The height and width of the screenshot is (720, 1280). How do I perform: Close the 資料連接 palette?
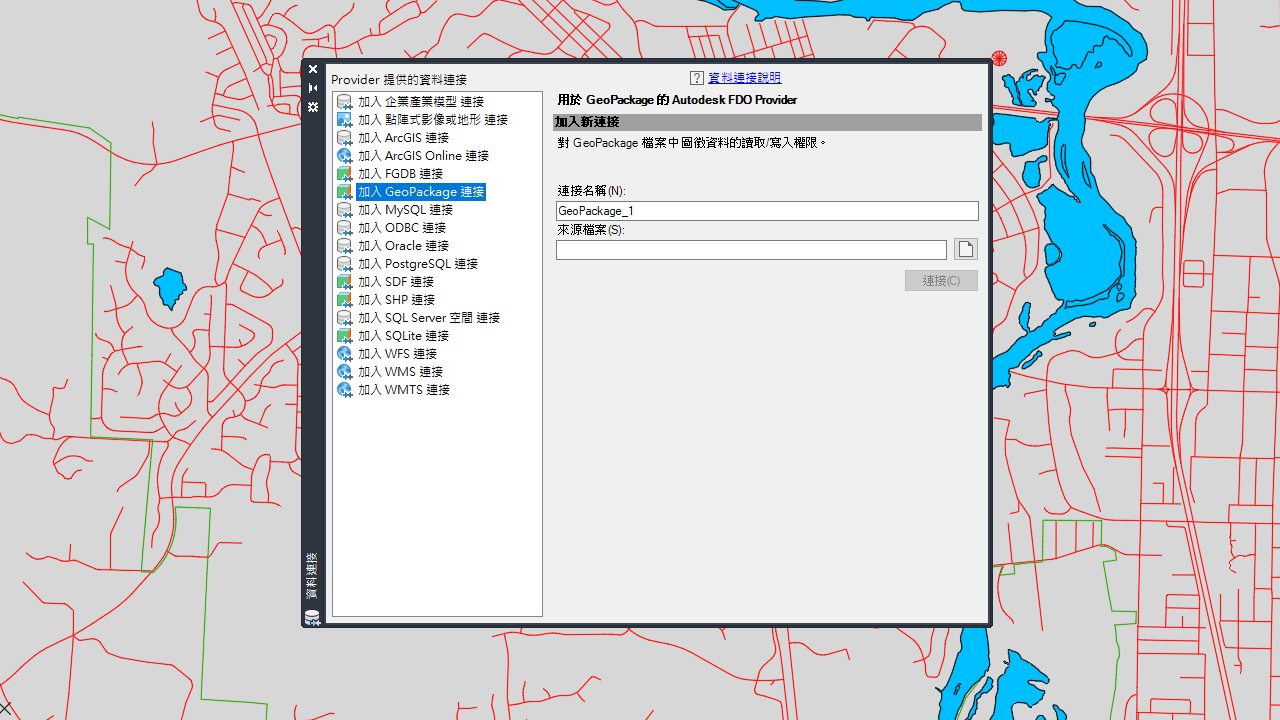tap(313, 69)
